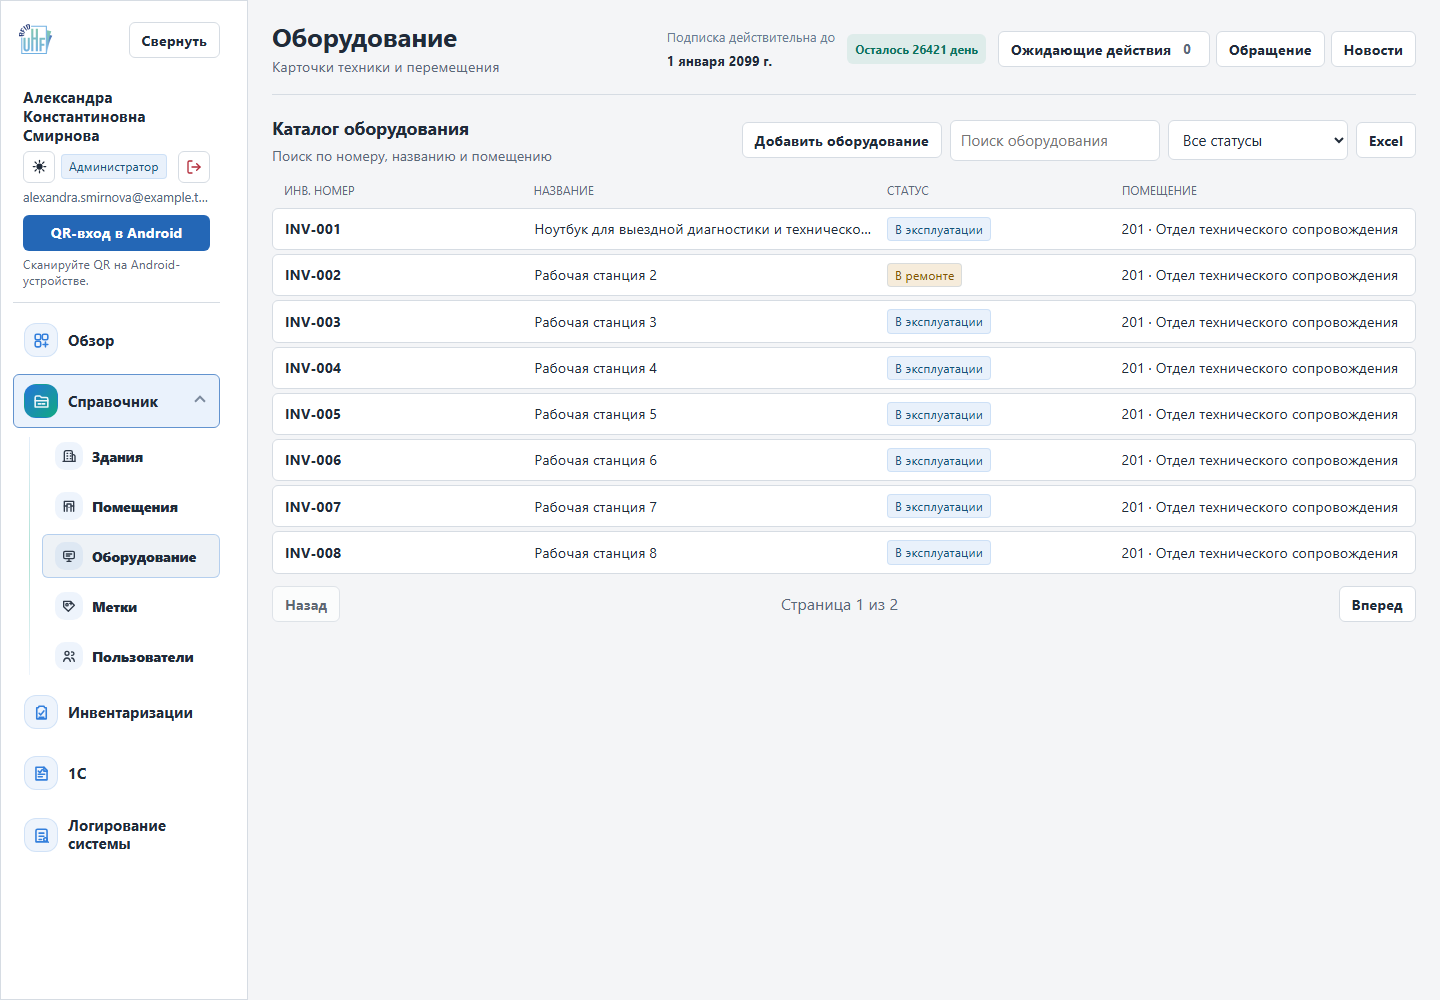Open the Помещения menu item
The image size is (1440, 1000).
pyautogui.click(x=131, y=507)
